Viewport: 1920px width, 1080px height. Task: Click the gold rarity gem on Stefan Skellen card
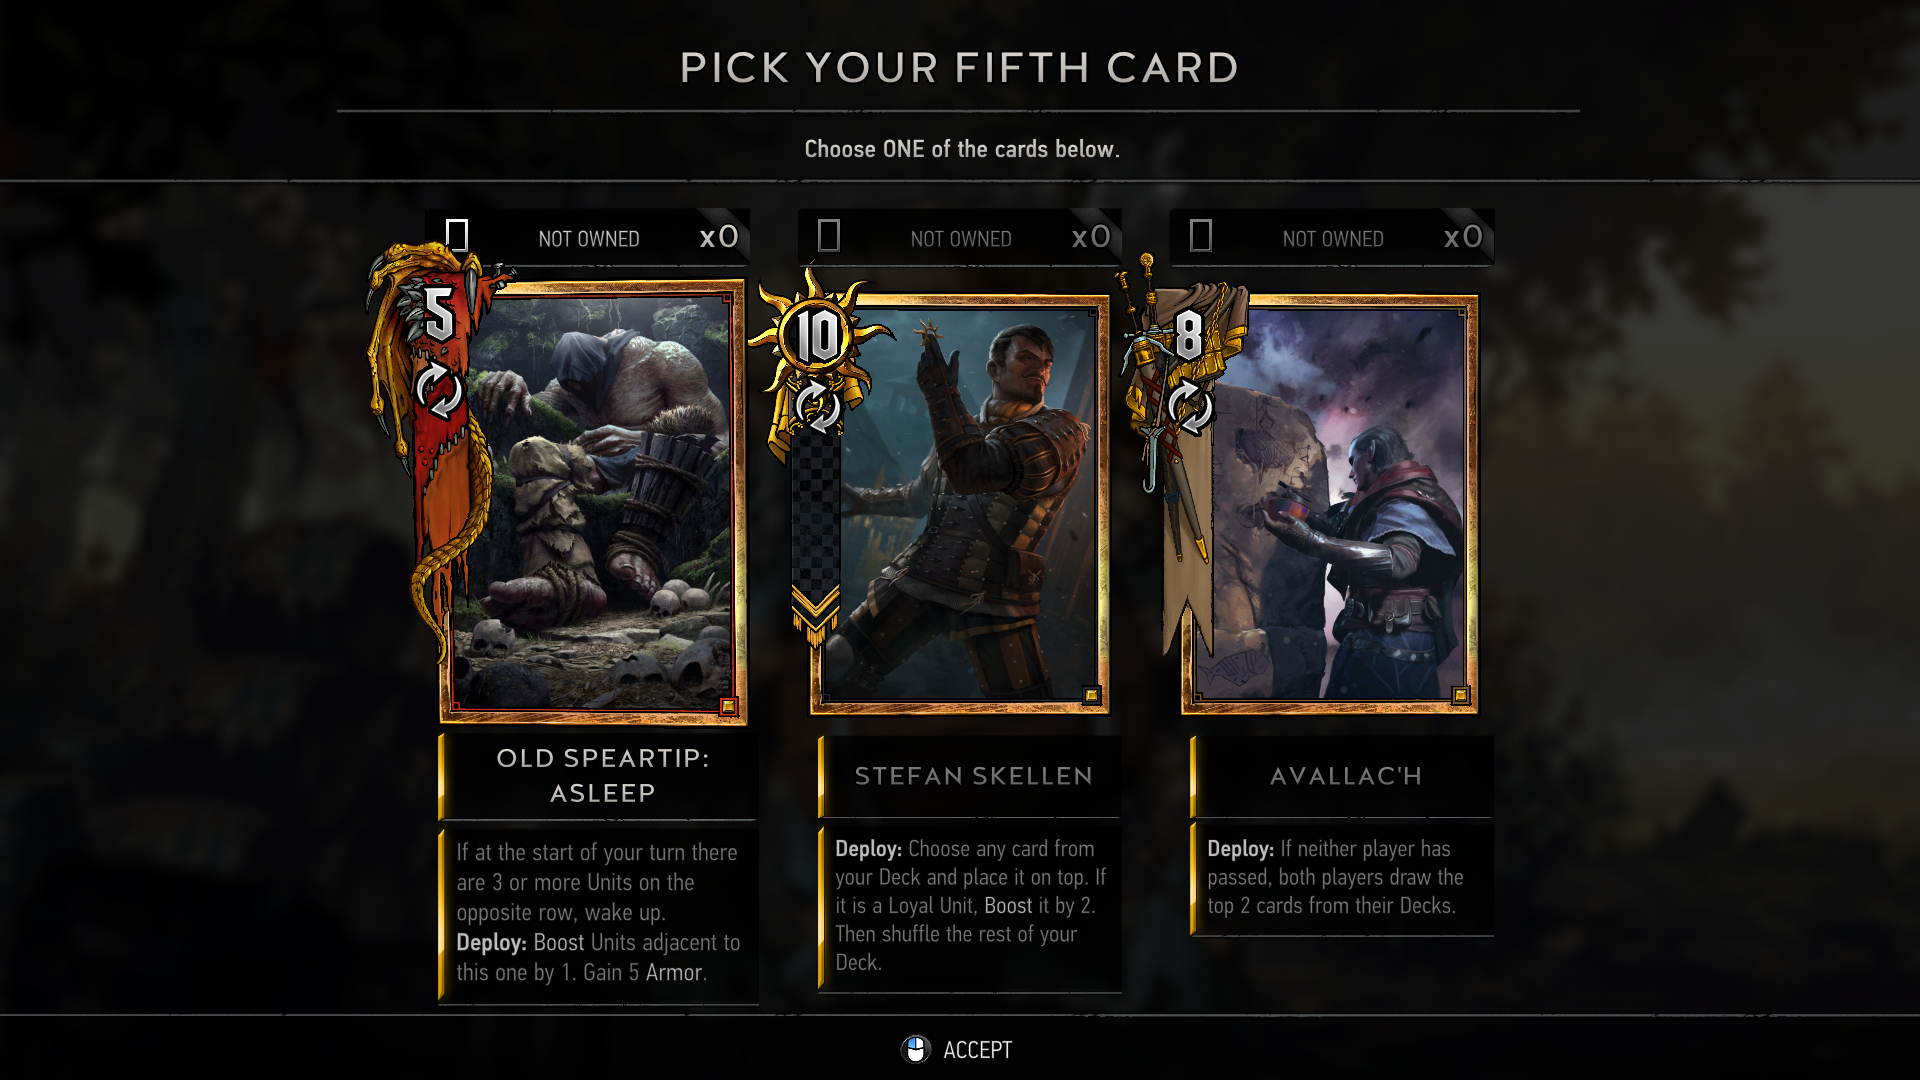[x=1091, y=695]
